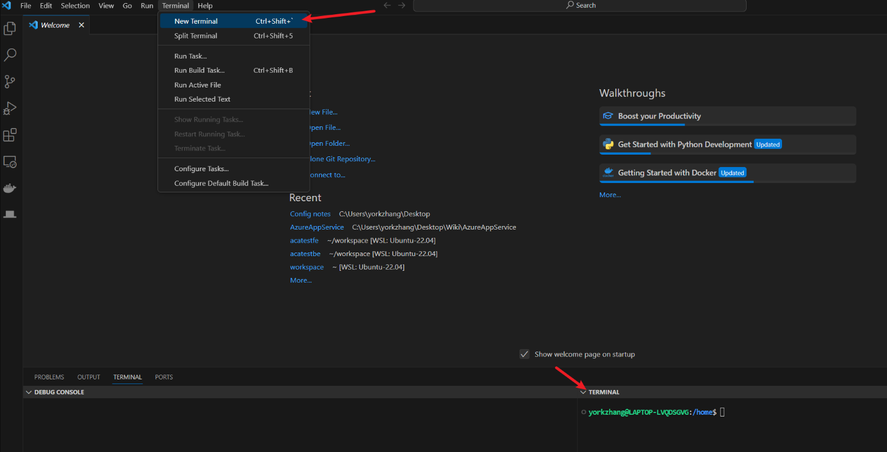Open the Go menu
This screenshot has height=452, width=887.
[127, 6]
